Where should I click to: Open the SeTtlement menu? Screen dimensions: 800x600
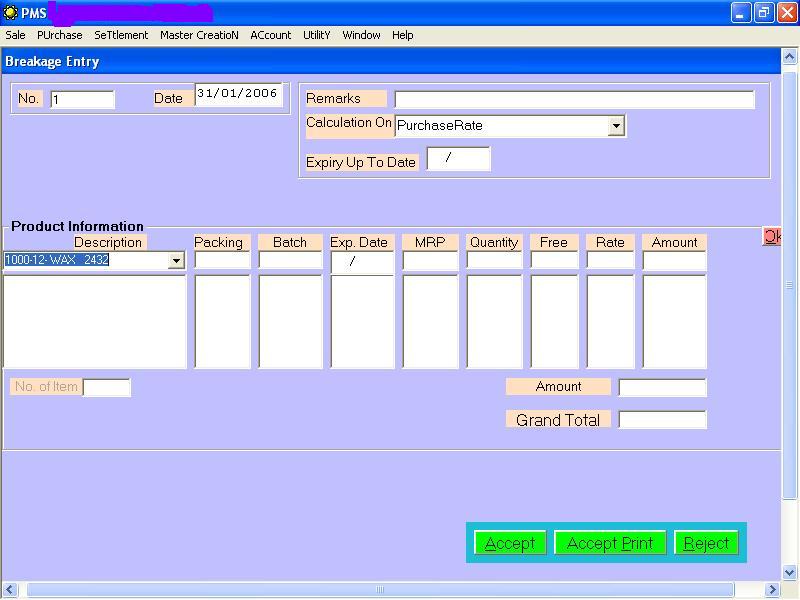[121, 35]
